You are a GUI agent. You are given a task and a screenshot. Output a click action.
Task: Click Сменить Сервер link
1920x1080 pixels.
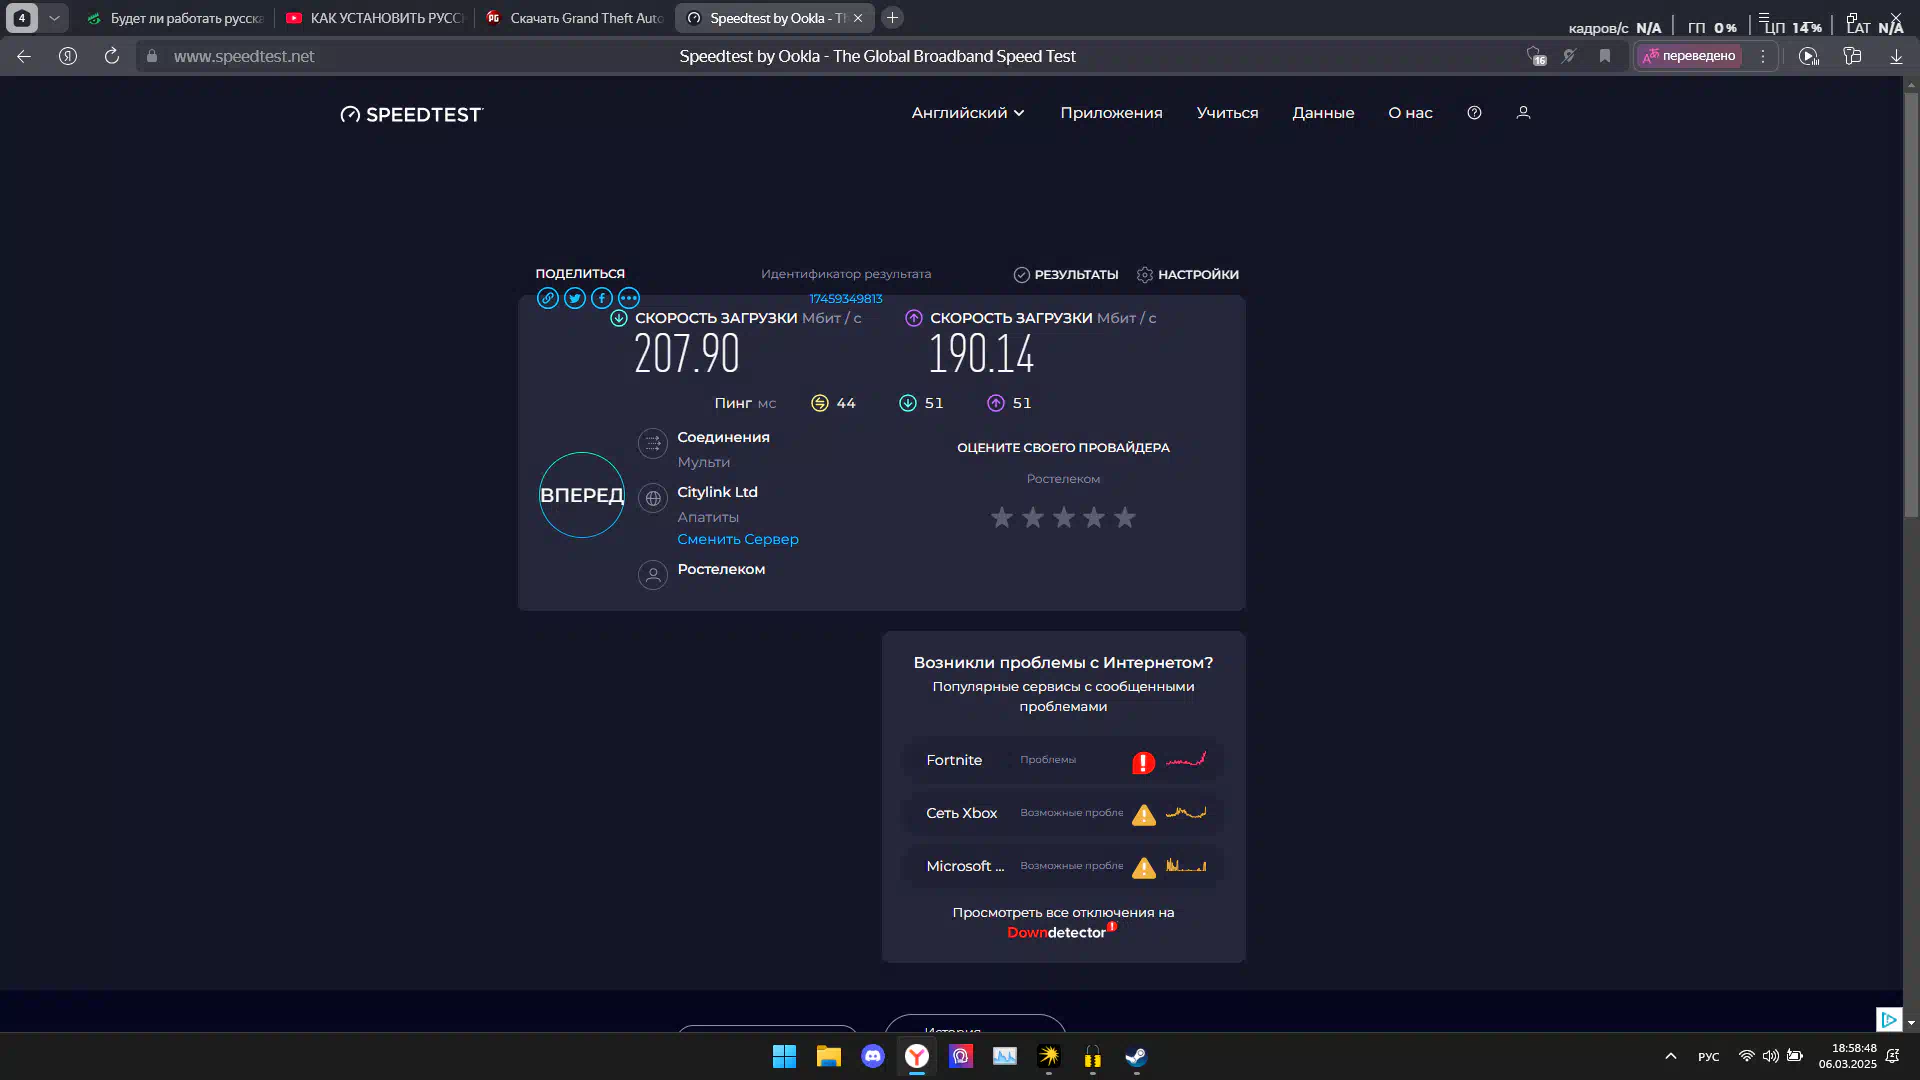click(738, 539)
